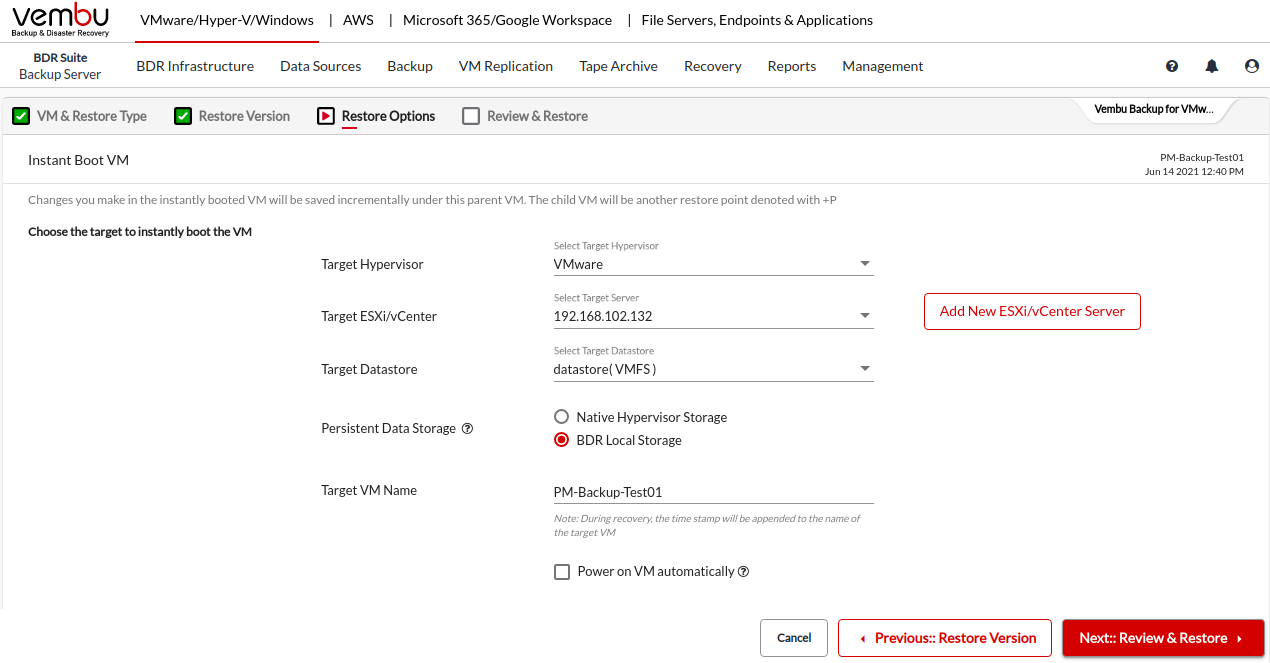Select BDR Local Storage radio option
The width and height of the screenshot is (1270, 663).
point(561,440)
